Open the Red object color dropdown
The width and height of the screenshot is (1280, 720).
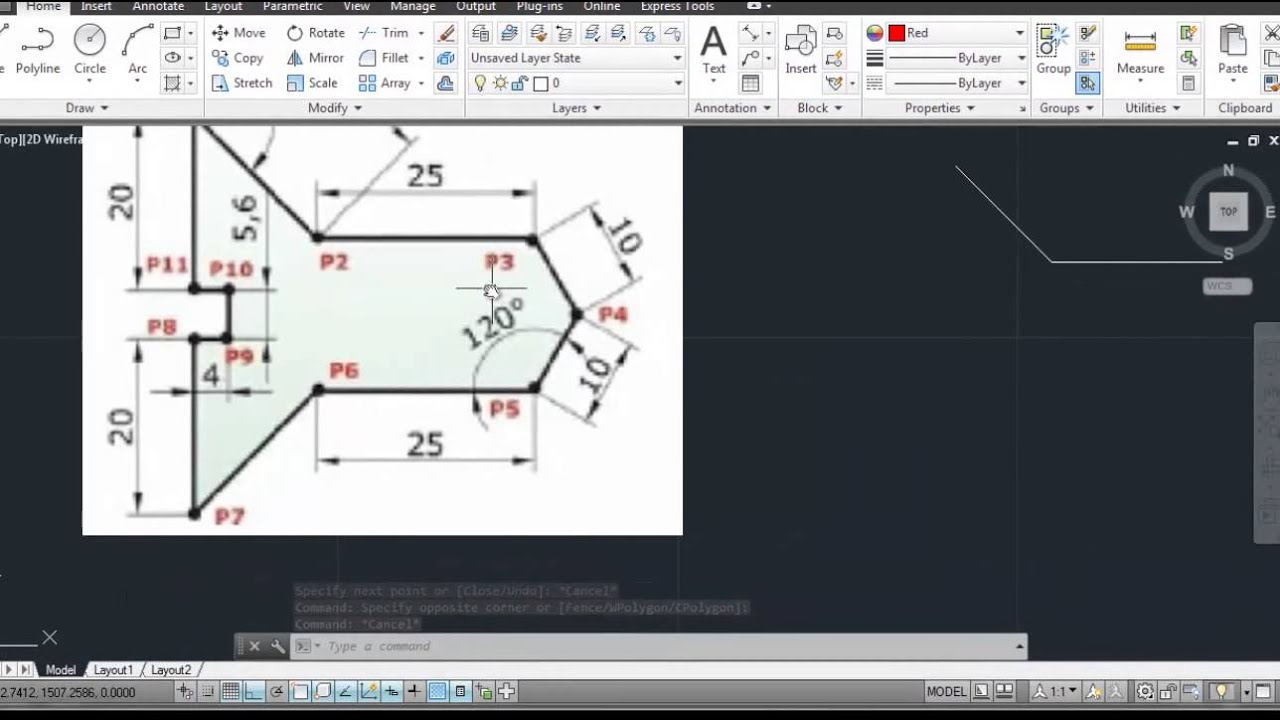(x=956, y=33)
